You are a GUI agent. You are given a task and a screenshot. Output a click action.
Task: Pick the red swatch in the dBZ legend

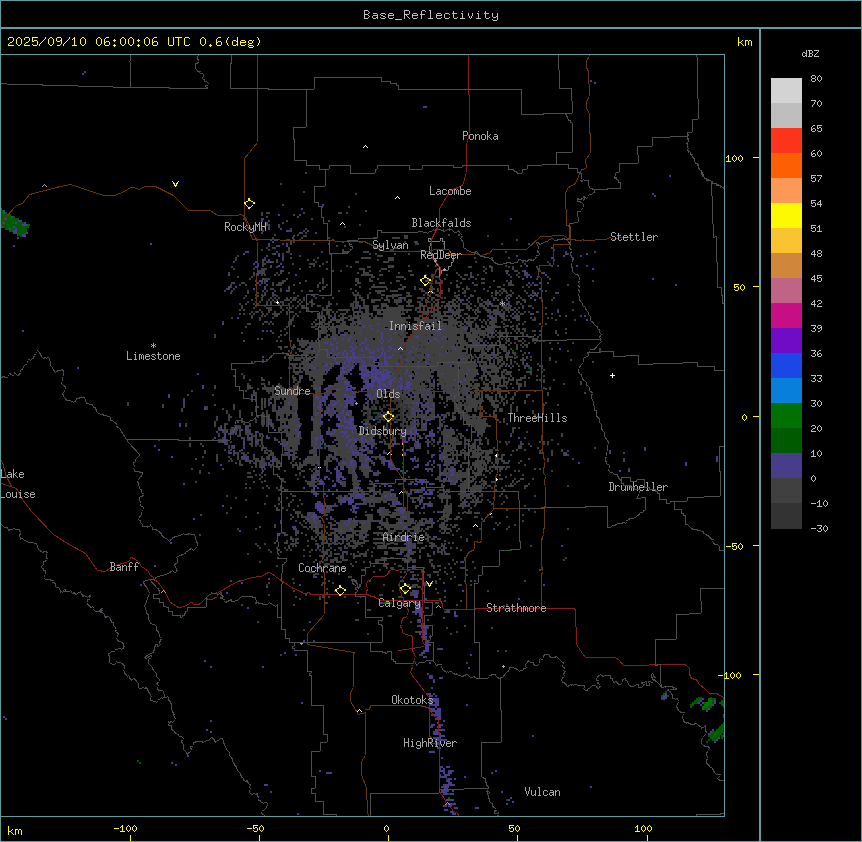click(x=786, y=141)
